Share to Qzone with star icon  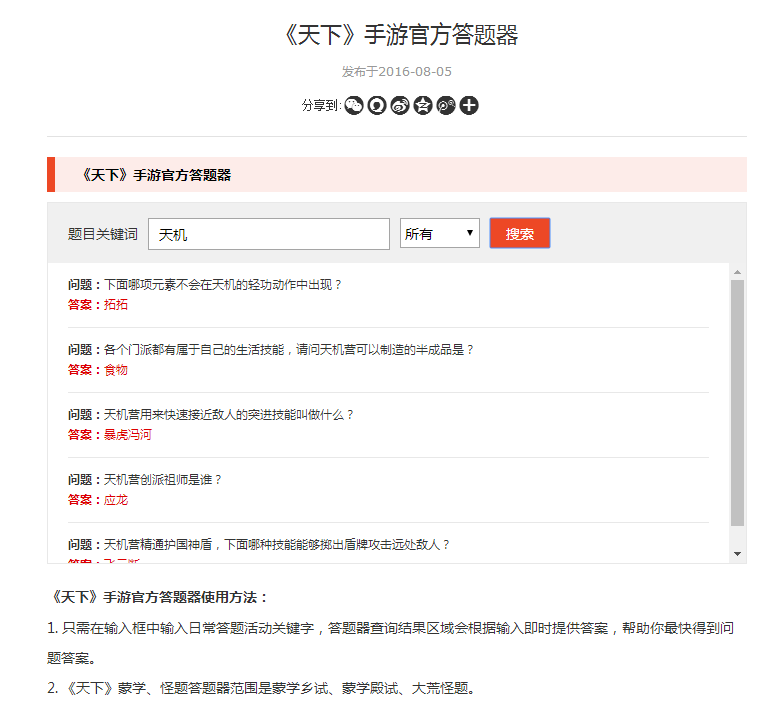423,105
